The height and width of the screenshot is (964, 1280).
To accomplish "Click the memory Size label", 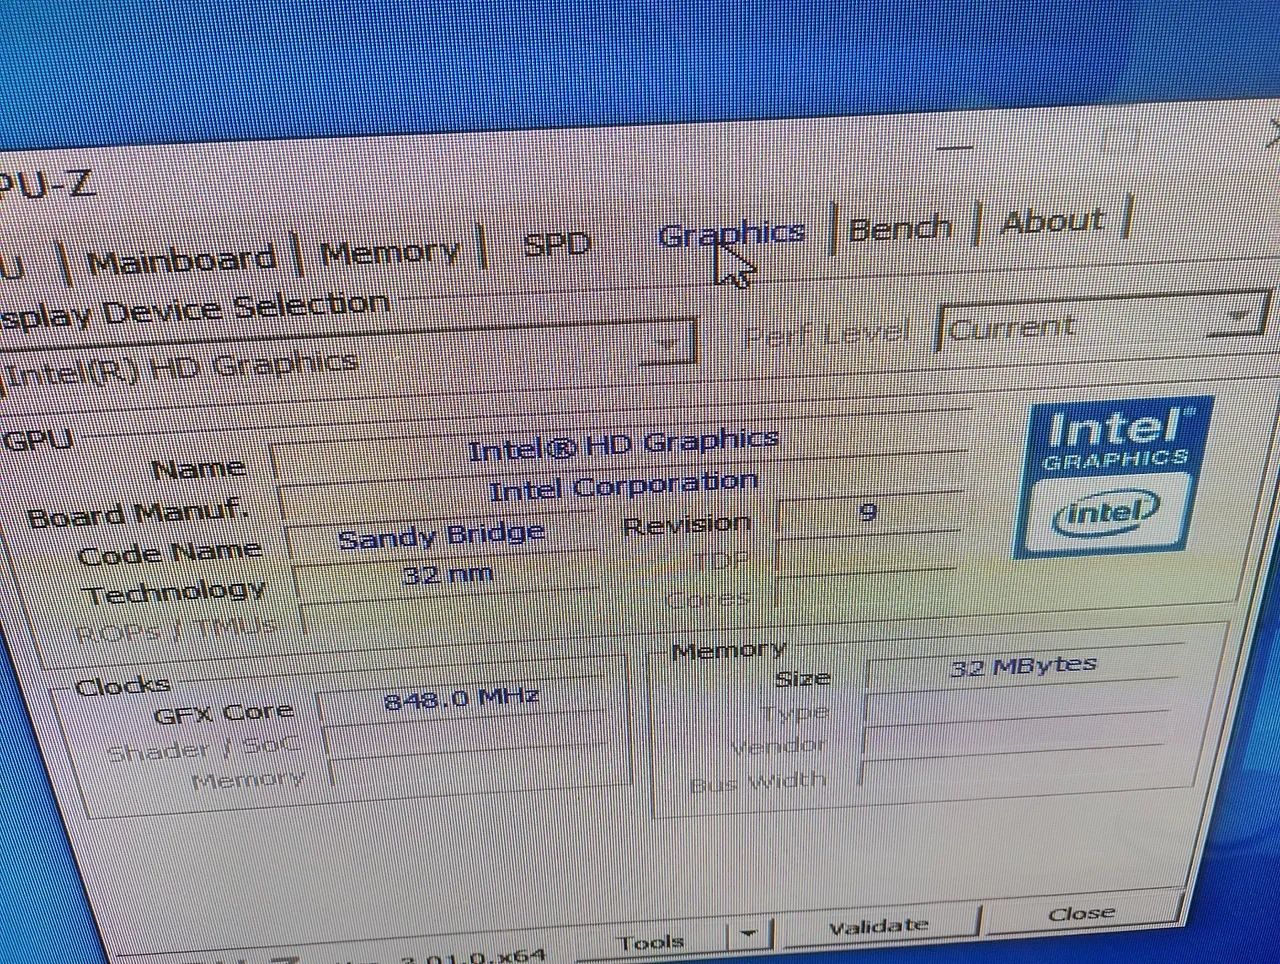I will click(x=802, y=679).
